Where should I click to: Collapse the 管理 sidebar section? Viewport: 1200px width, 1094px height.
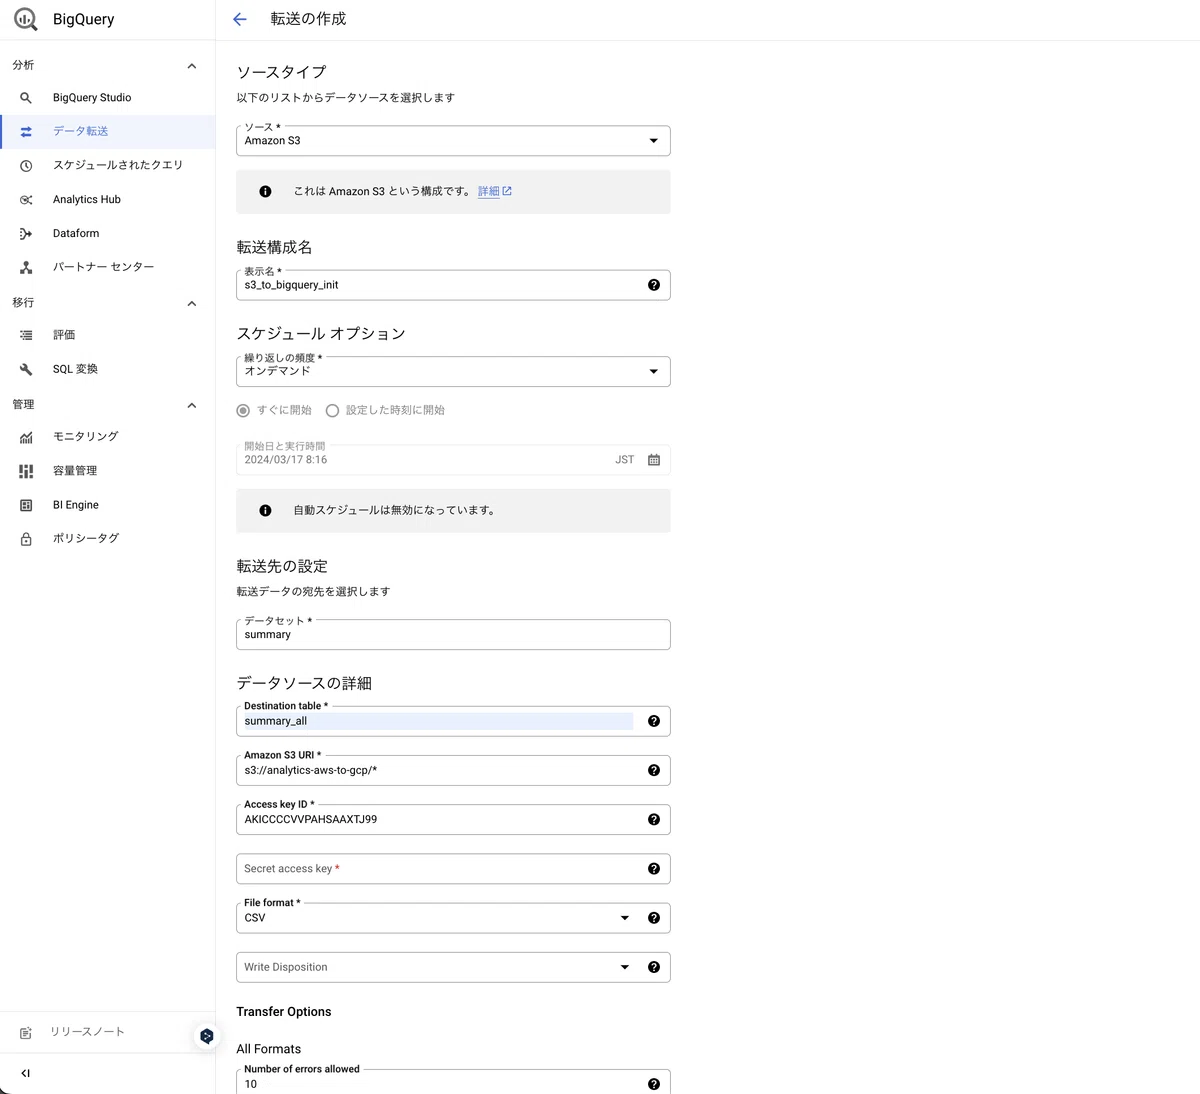click(192, 405)
